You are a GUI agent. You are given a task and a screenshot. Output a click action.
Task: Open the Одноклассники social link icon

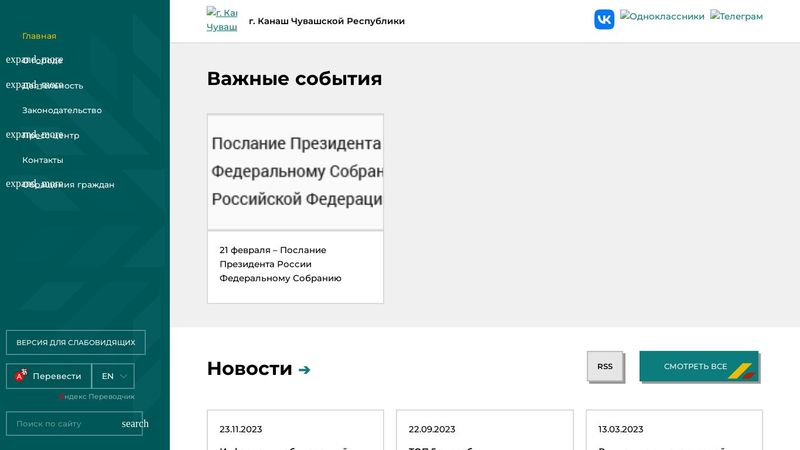[x=662, y=17]
